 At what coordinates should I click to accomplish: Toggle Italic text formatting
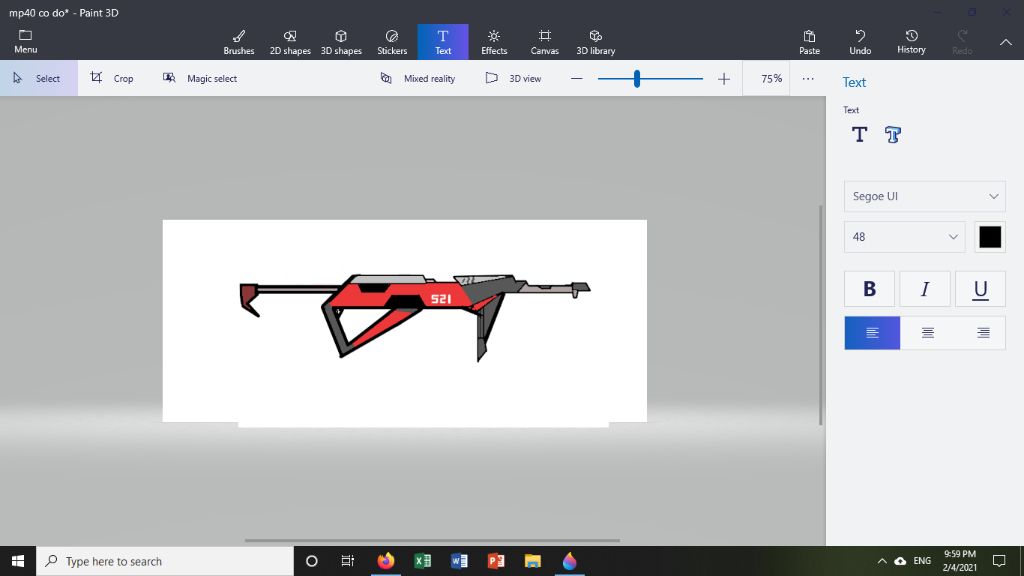pos(925,289)
